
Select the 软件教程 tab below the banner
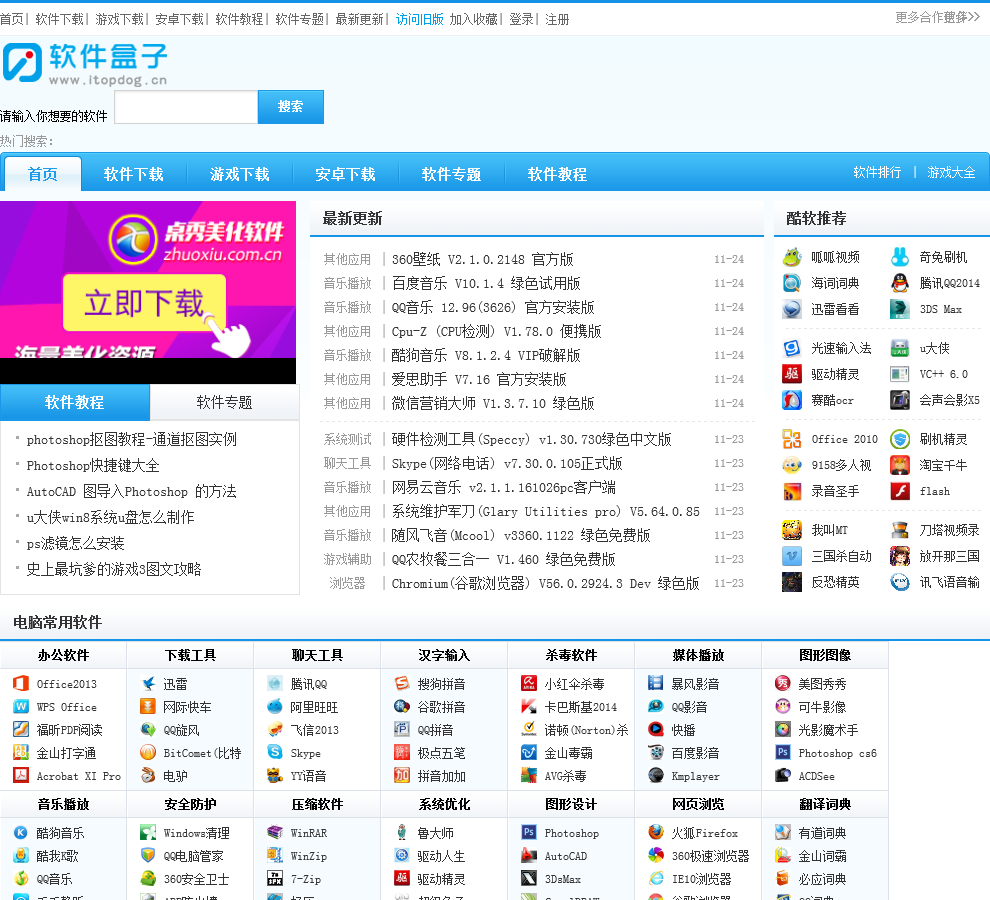(x=75, y=402)
